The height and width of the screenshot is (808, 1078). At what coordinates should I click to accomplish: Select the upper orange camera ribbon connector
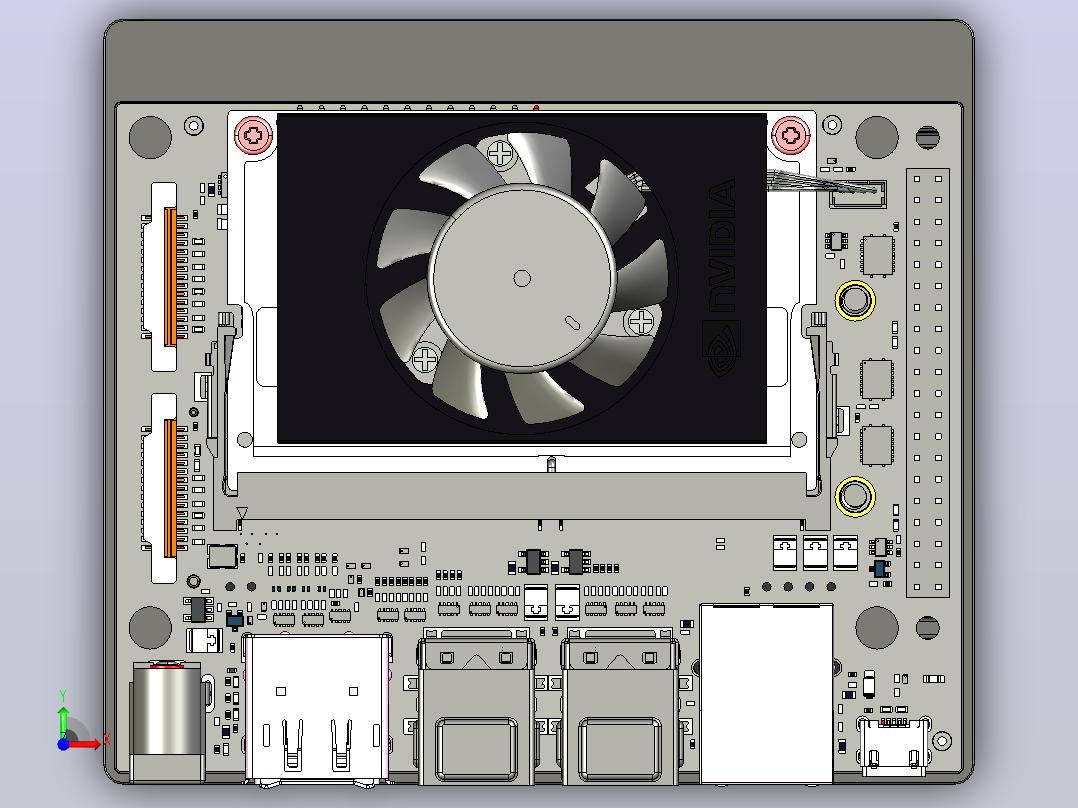170,276
